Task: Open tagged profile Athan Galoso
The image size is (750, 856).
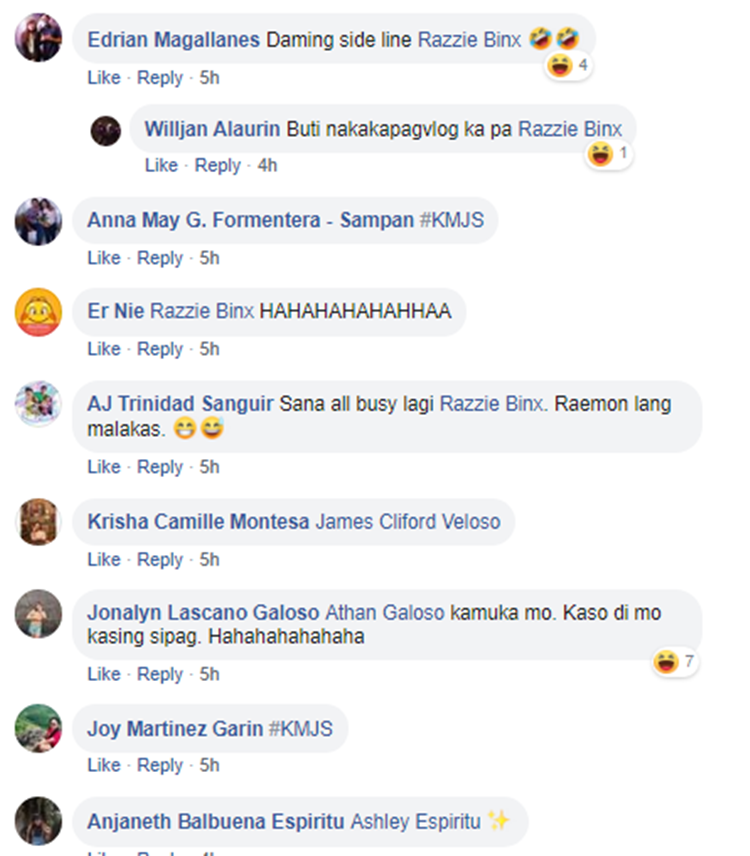Action: point(385,613)
